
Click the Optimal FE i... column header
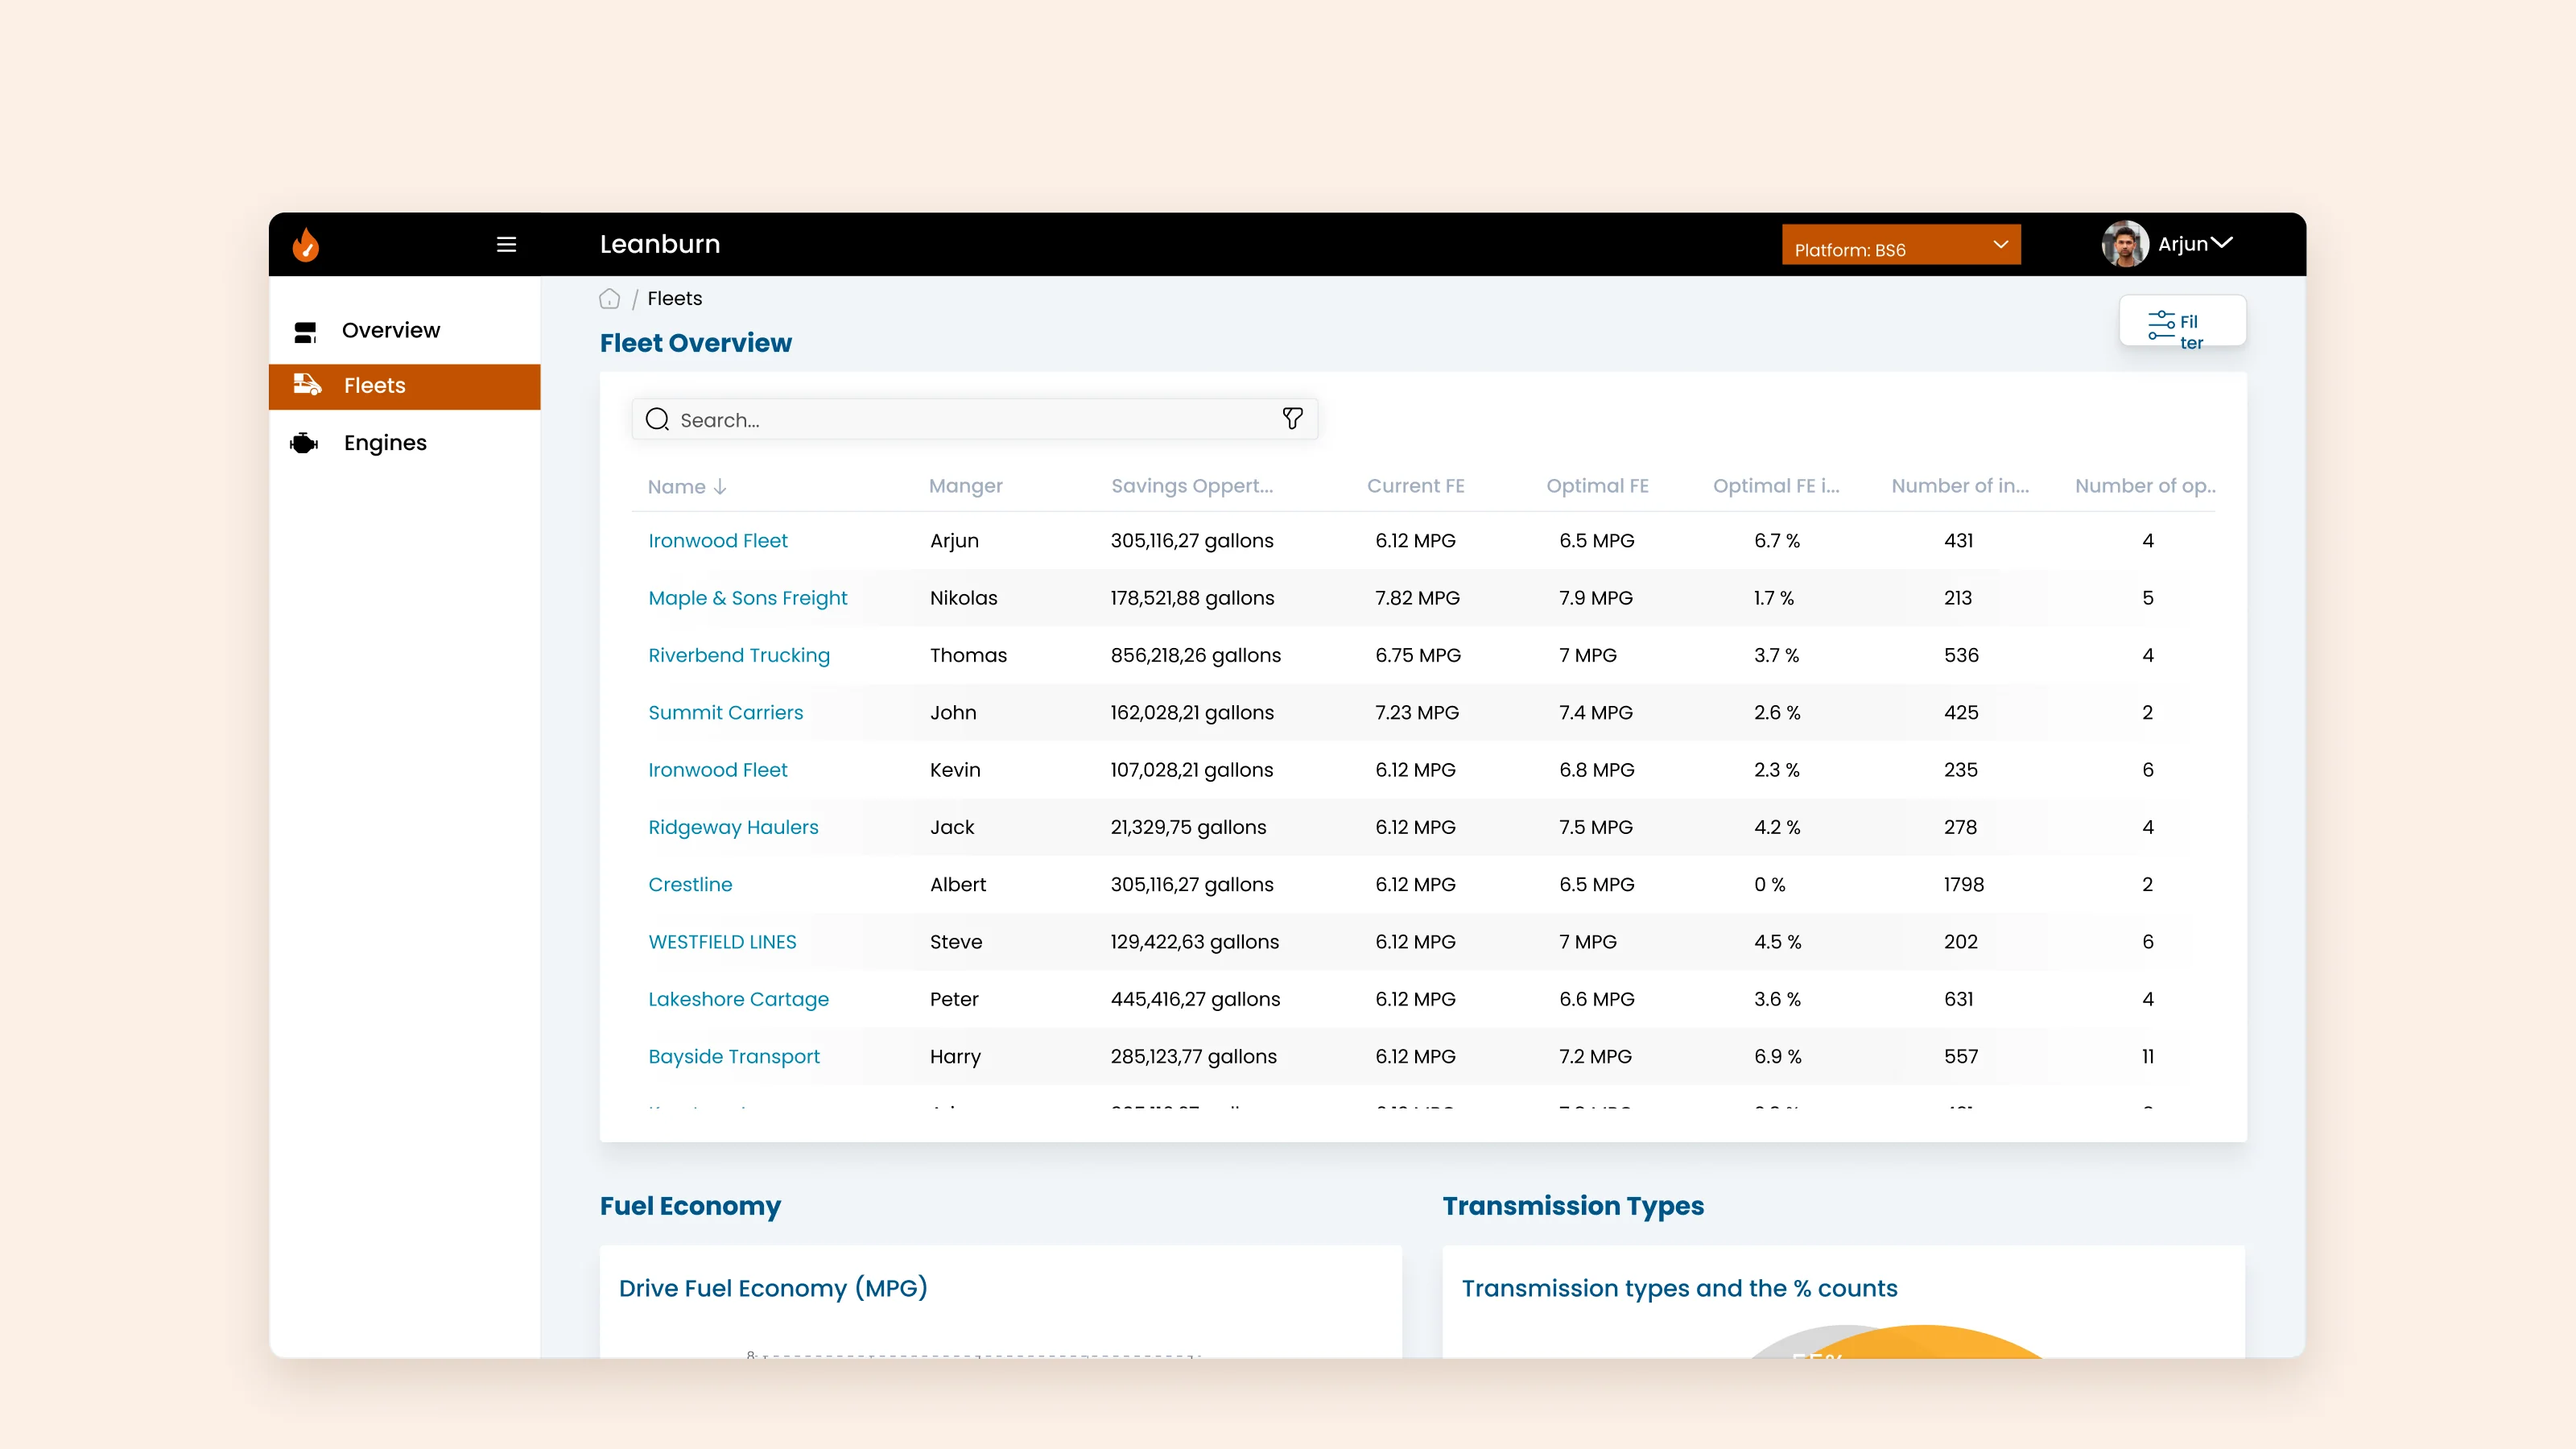point(1776,486)
